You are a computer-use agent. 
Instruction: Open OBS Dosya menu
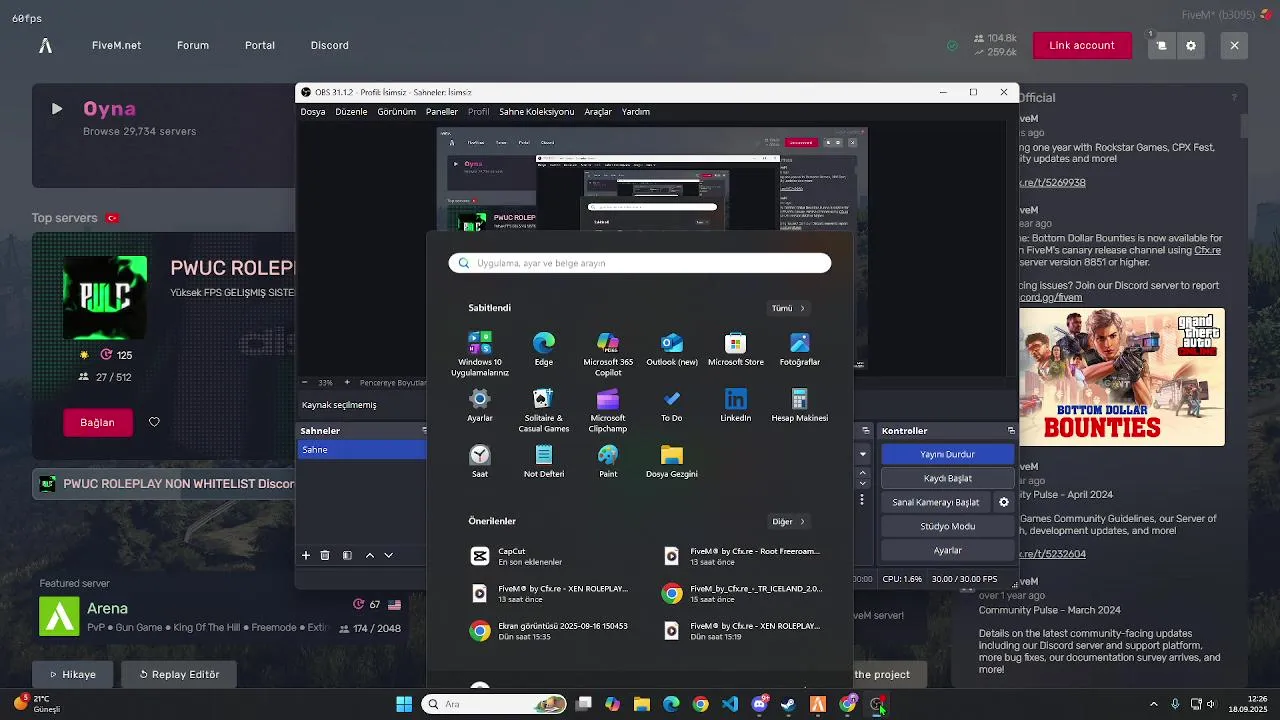(x=313, y=112)
